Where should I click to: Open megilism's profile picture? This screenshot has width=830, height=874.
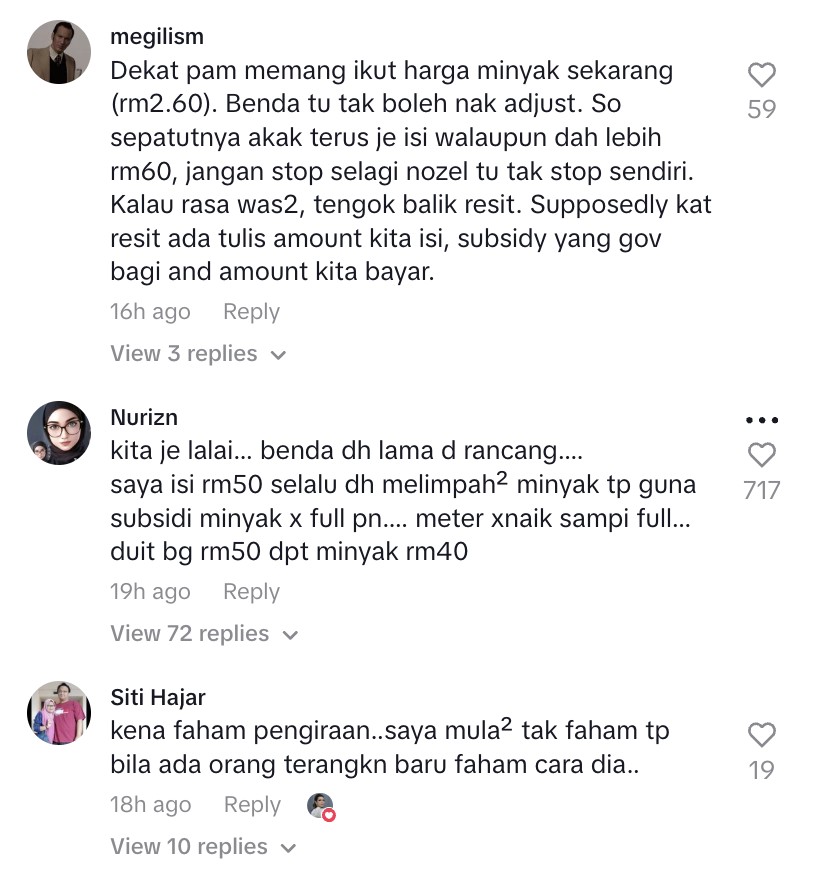click(x=59, y=52)
